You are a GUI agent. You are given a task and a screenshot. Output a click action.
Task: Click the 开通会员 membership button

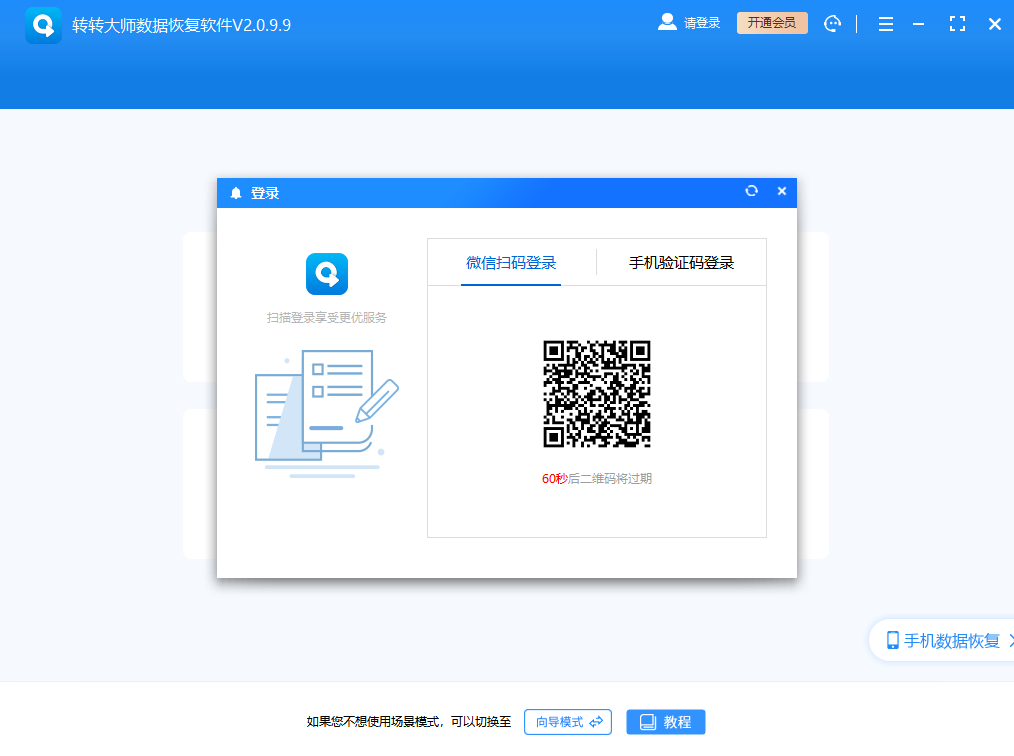(x=772, y=23)
